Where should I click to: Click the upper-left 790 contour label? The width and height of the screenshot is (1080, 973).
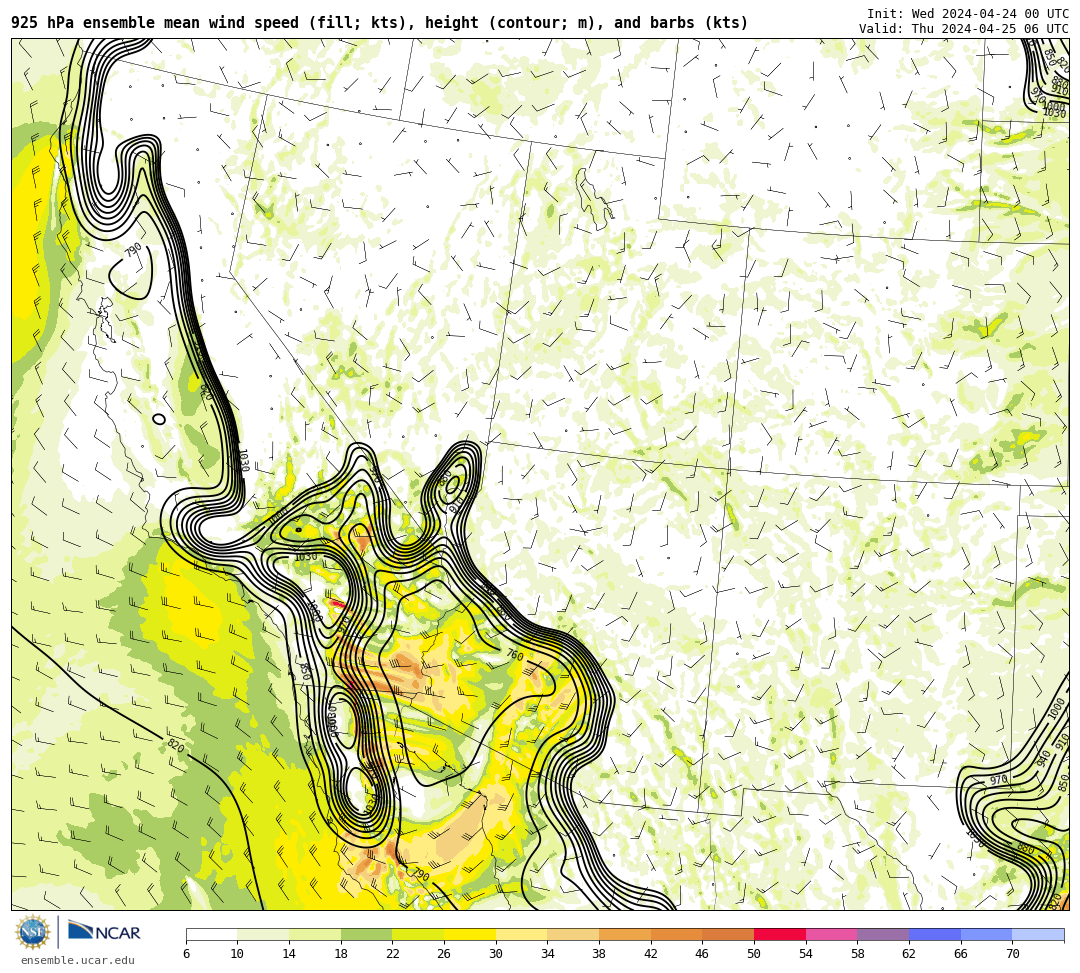pos(133,249)
